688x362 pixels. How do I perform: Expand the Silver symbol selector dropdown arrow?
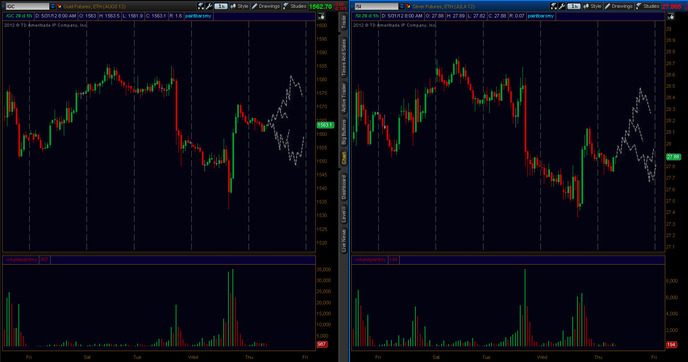[401, 6]
